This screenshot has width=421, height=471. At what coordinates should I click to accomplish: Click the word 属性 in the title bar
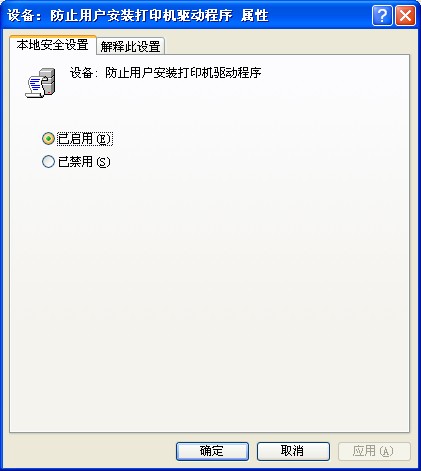[x=254, y=16]
